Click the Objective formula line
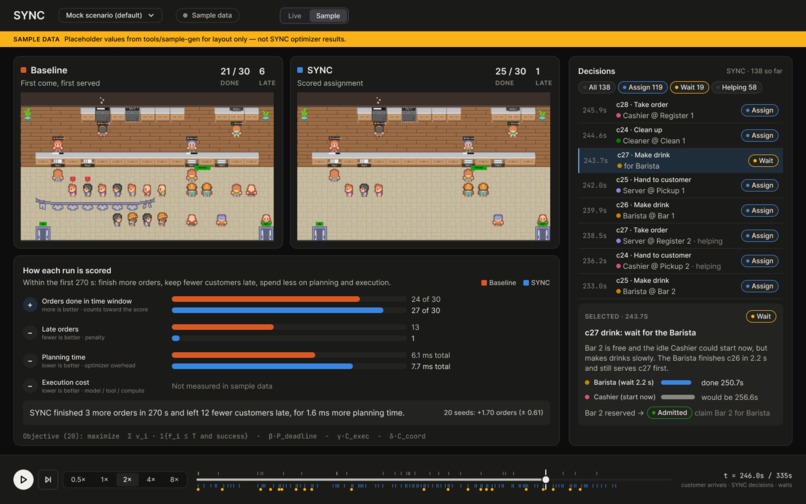 (224, 436)
